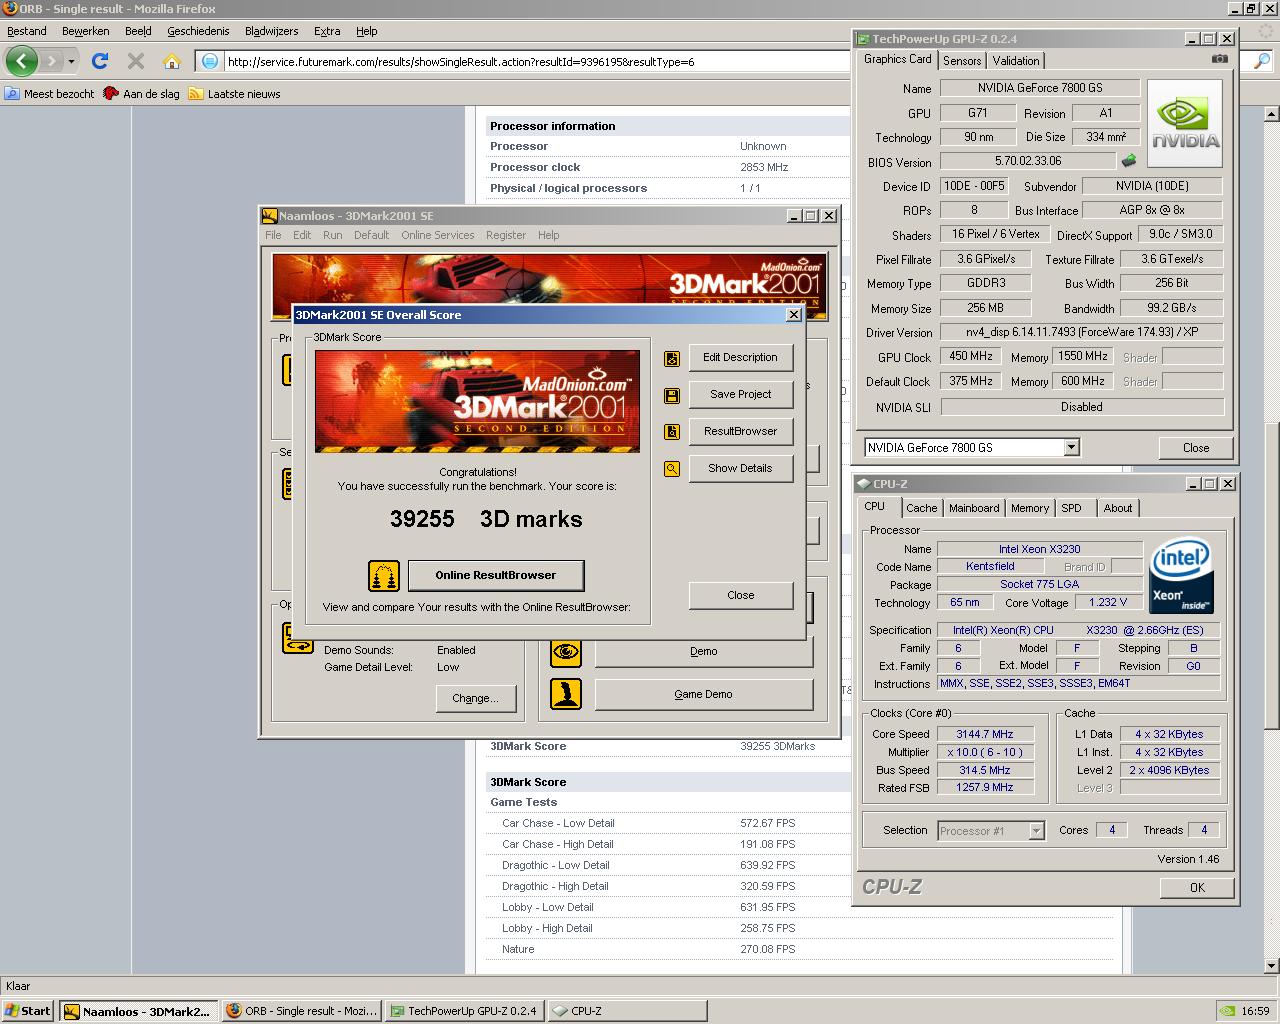
Task: Click the Show Details button
Action: click(x=740, y=468)
